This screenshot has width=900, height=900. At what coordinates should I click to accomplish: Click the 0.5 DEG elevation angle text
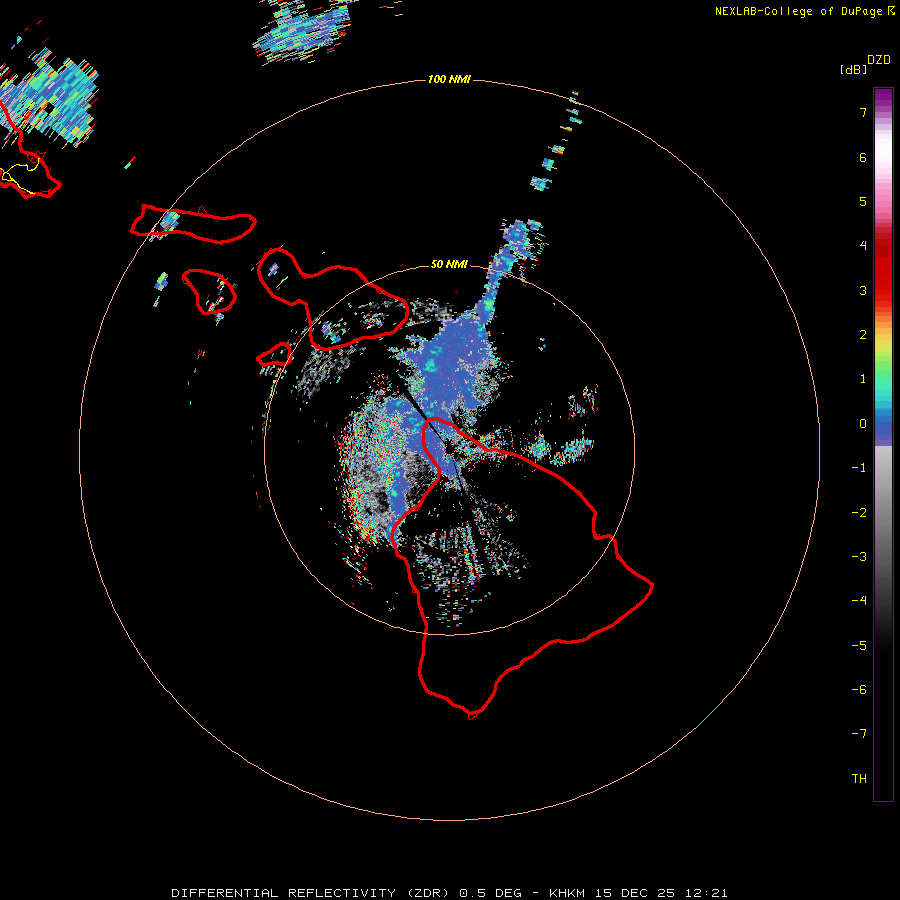[x=490, y=893]
